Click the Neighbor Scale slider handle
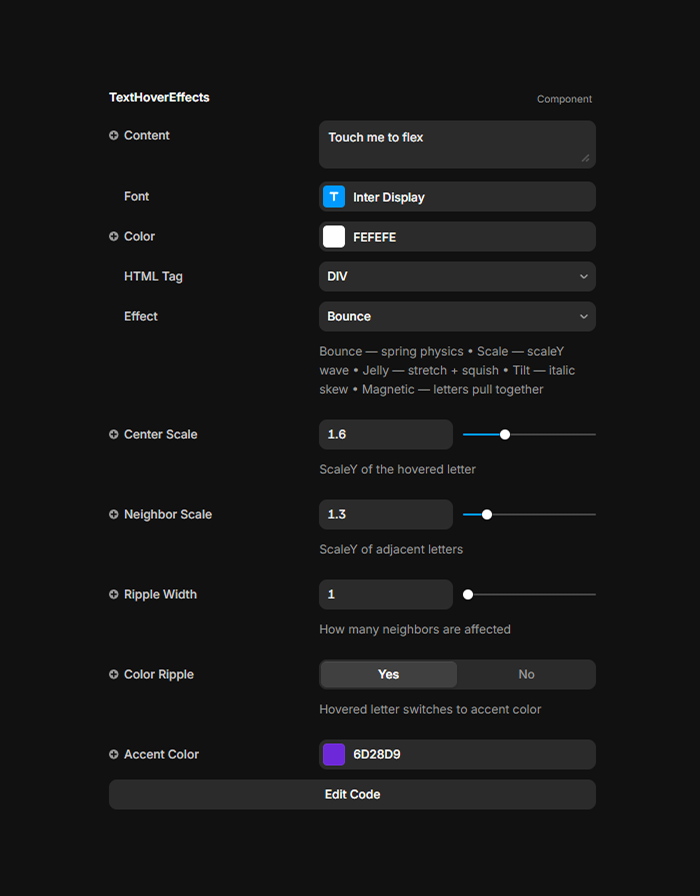700x896 pixels. 487,514
